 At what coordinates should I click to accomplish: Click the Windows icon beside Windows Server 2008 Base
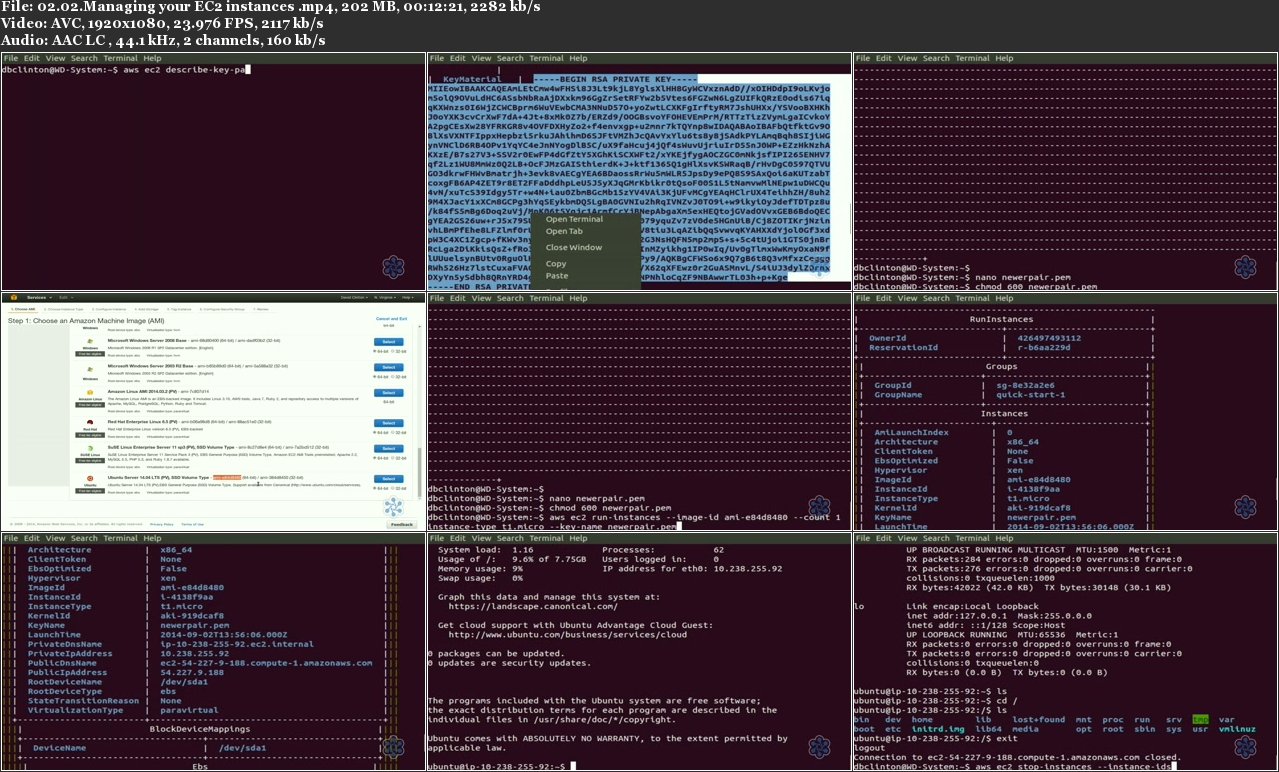(x=90, y=341)
